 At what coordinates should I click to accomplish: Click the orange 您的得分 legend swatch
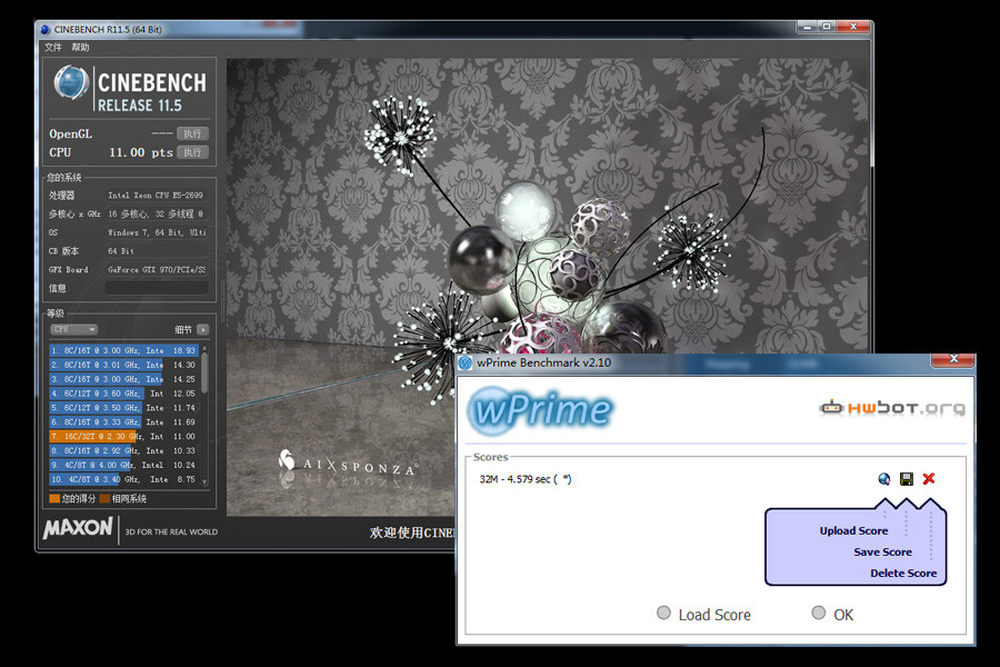54,498
